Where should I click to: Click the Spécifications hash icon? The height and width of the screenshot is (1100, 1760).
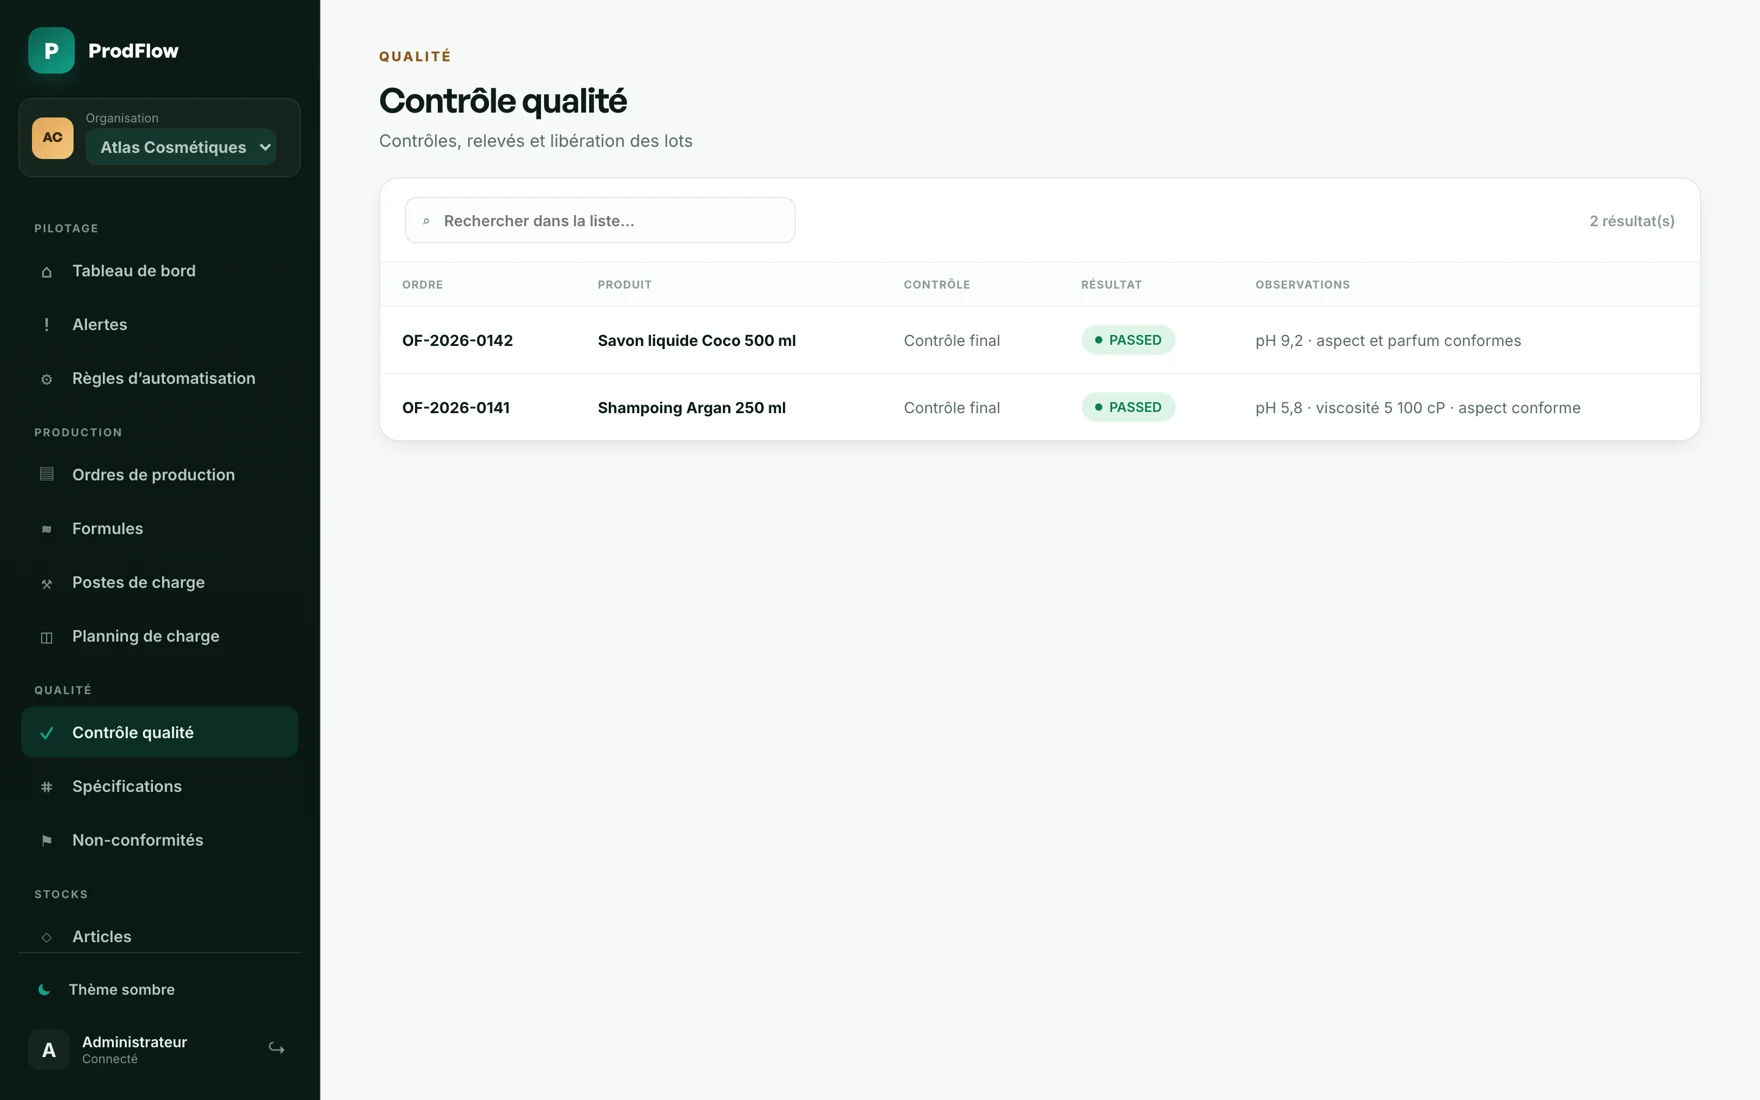point(46,787)
